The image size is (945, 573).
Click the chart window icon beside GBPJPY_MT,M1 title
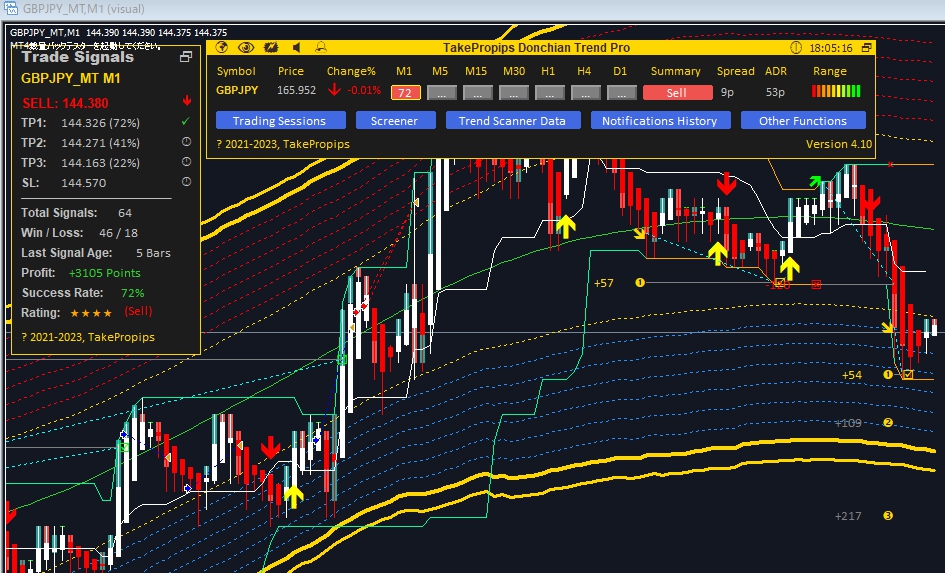(10, 8)
